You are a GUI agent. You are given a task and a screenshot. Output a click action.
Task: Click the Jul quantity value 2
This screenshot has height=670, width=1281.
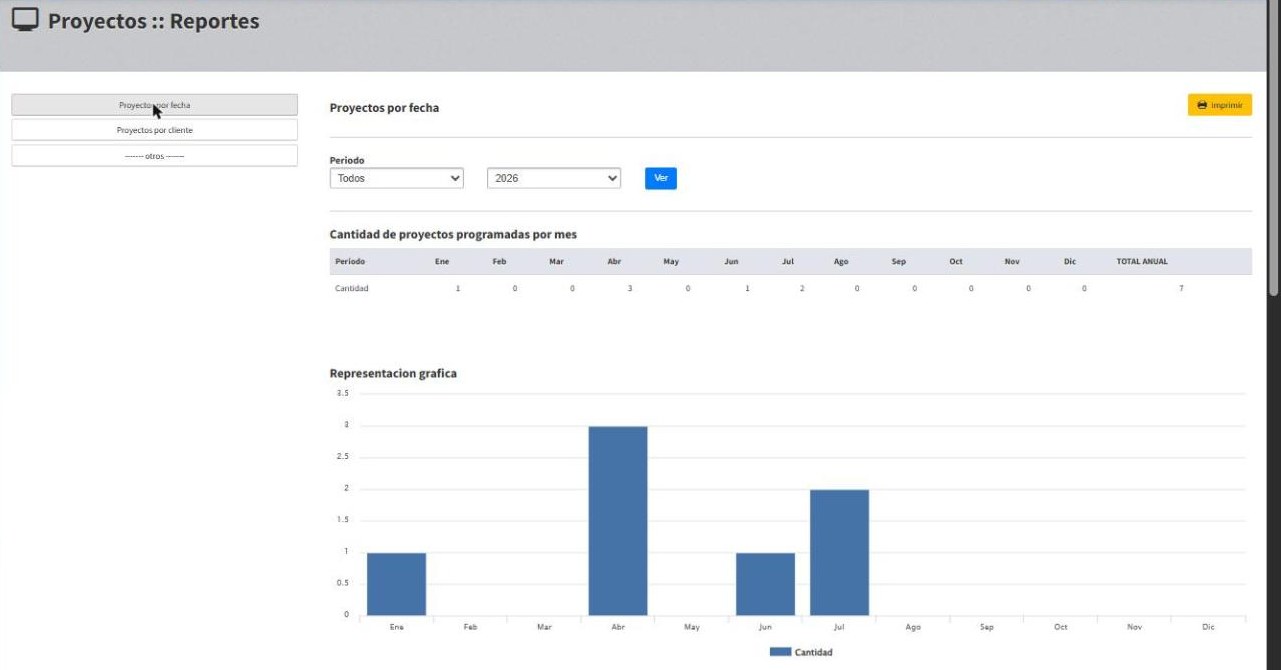[x=802, y=288]
